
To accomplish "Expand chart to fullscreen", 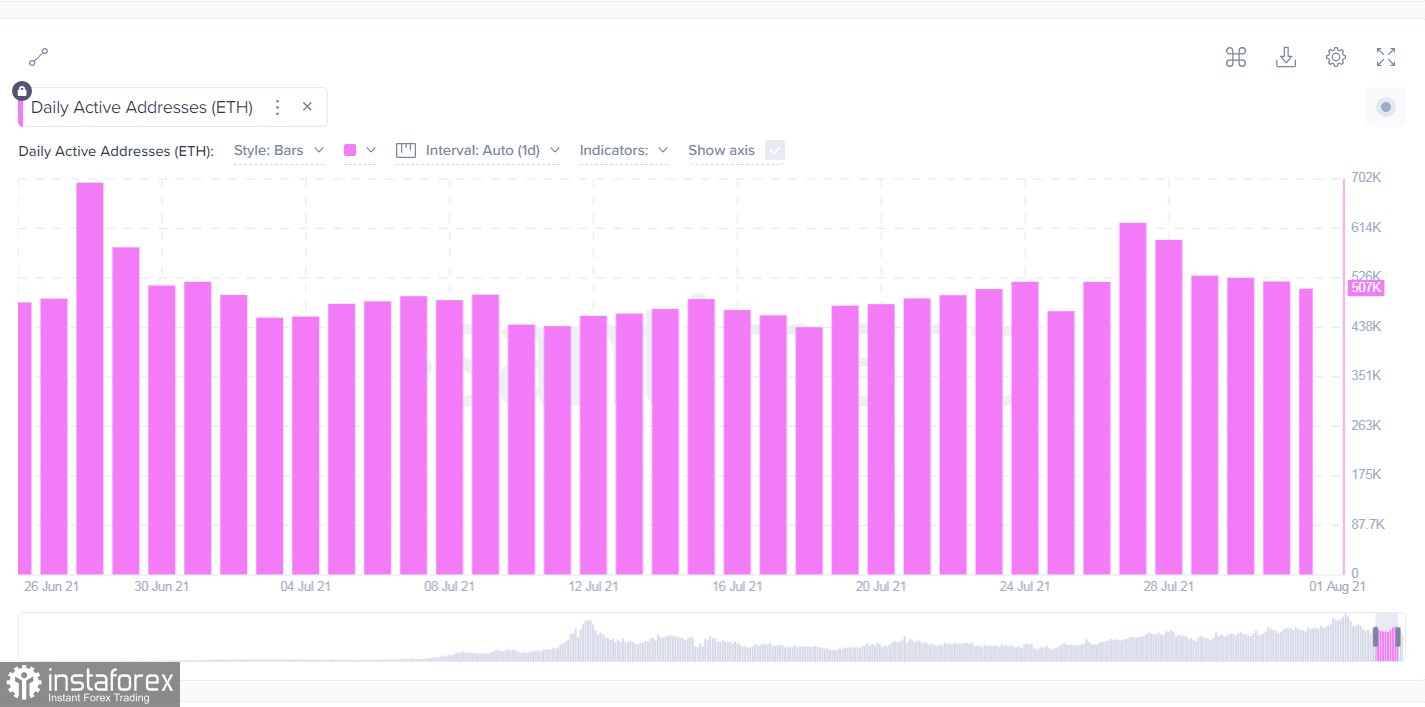I will [1386, 57].
